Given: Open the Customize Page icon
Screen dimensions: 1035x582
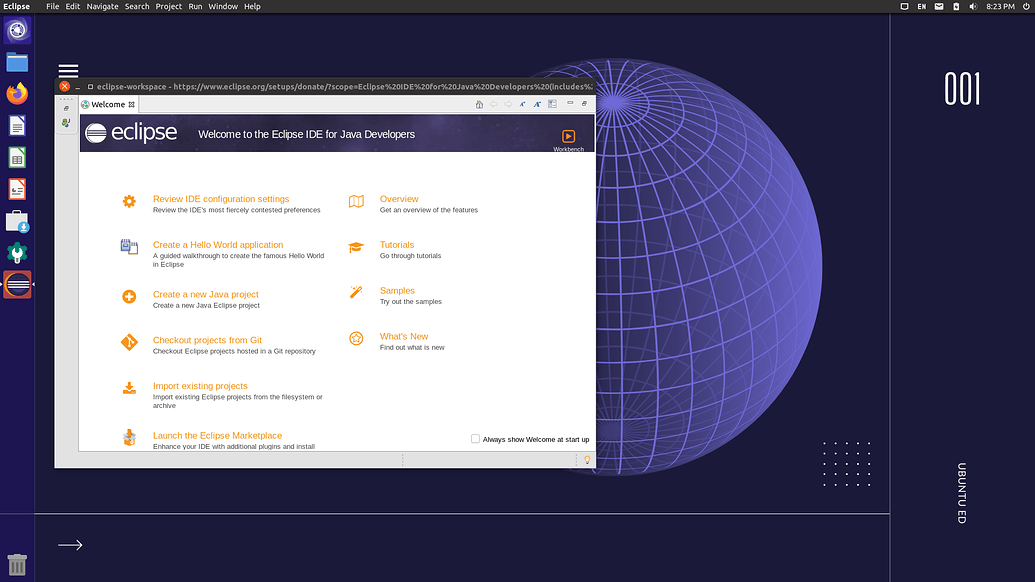Looking at the screenshot, I should pyautogui.click(x=552, y=104).
